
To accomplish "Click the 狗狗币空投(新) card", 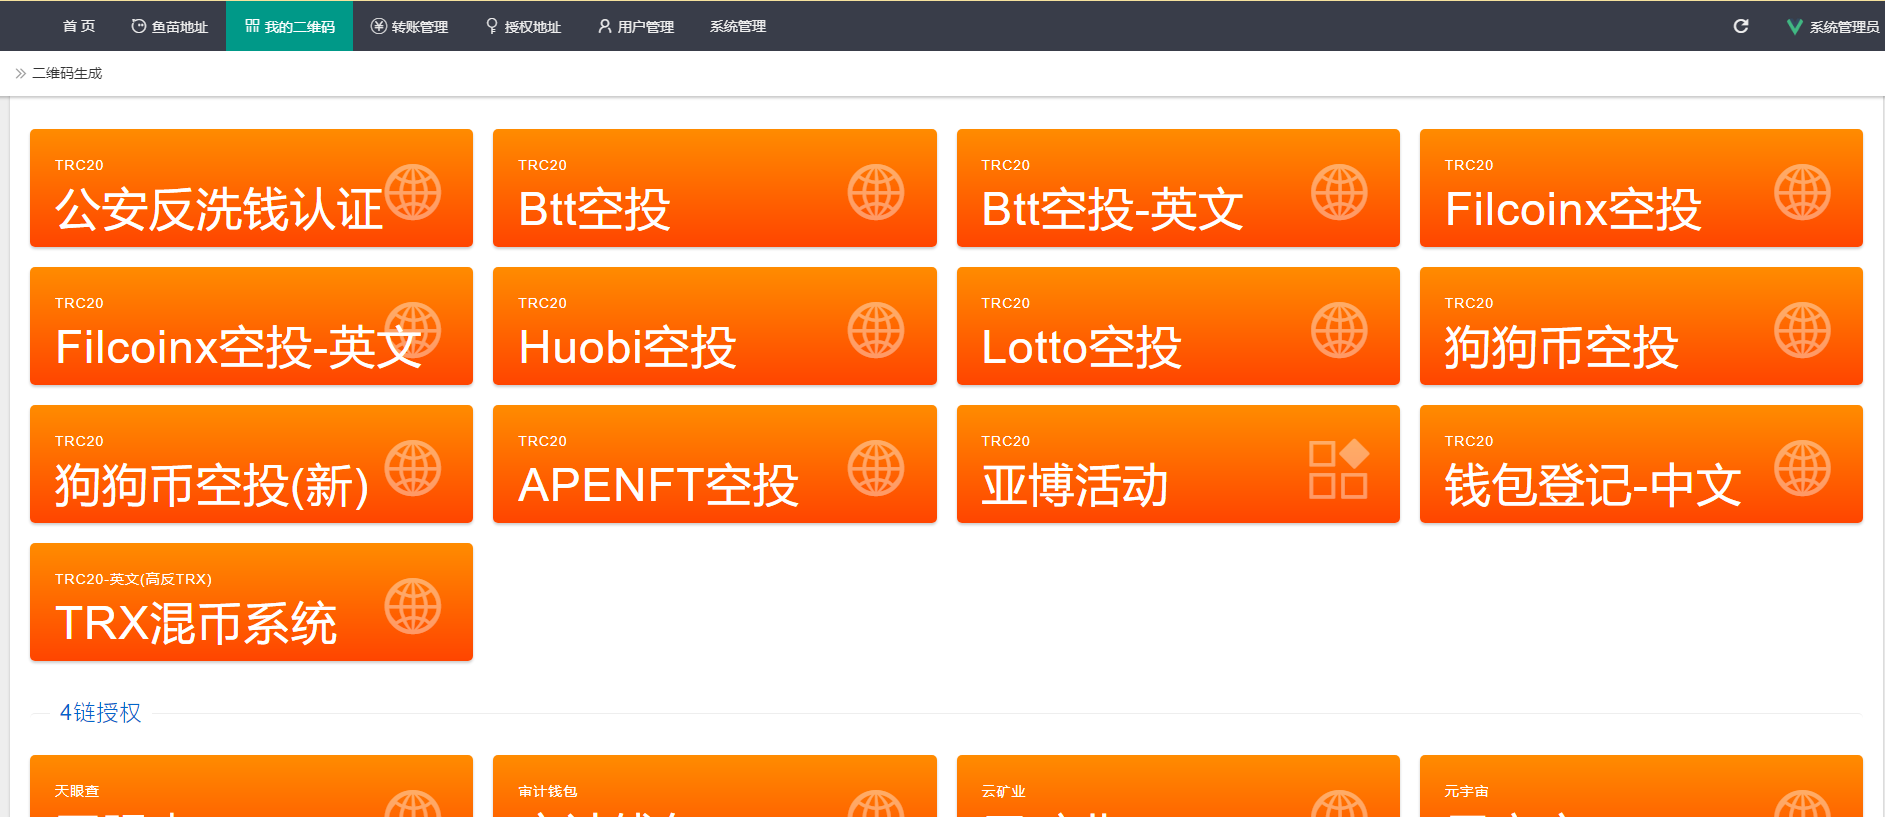I will (x=251, y=464).
